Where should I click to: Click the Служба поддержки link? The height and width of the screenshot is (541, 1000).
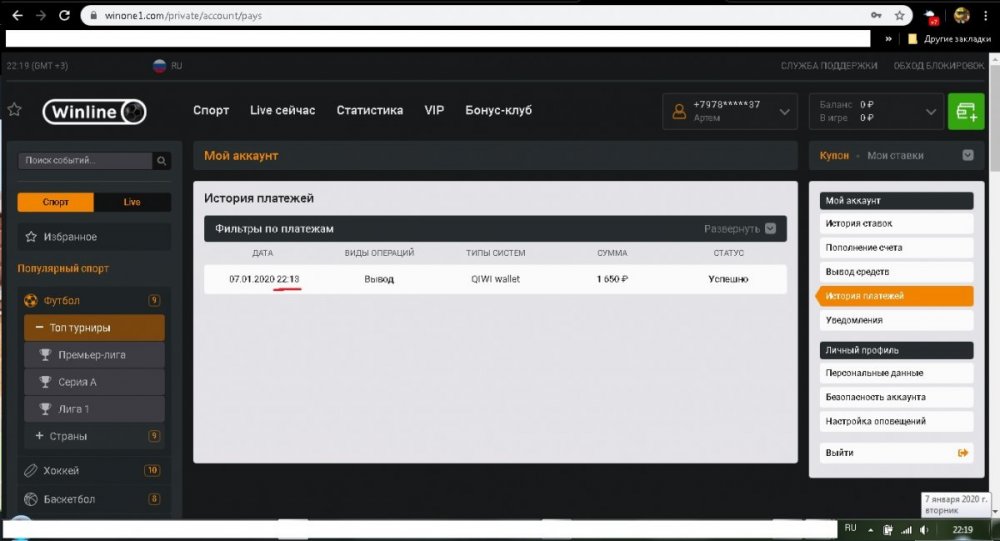pos(829,65)
